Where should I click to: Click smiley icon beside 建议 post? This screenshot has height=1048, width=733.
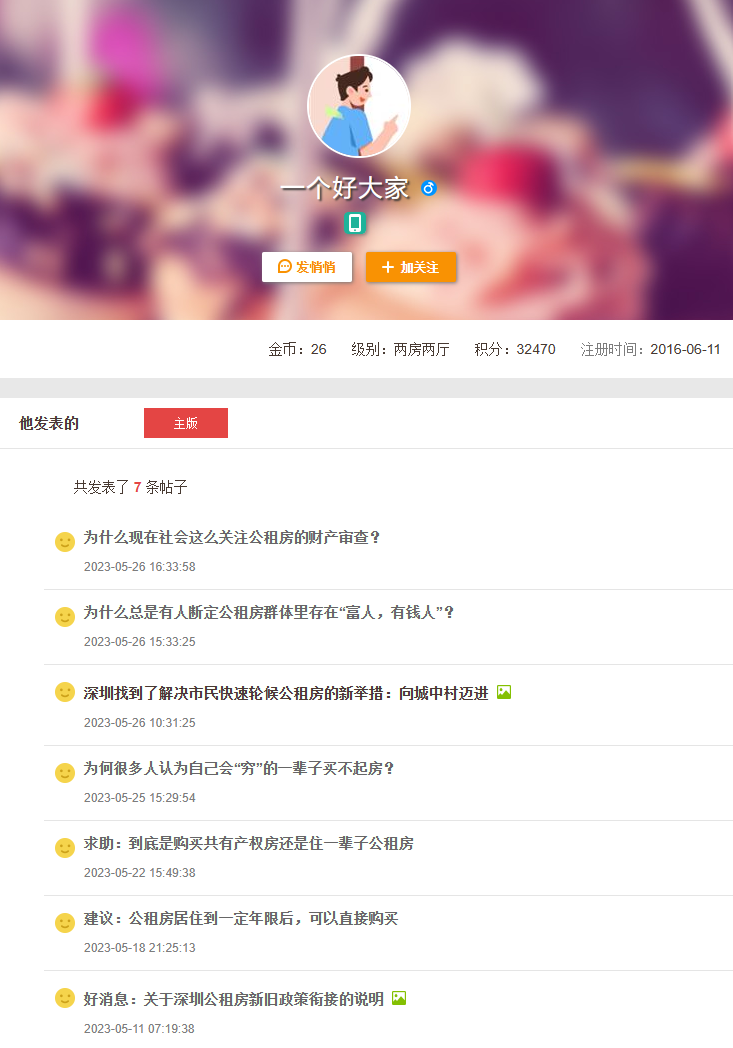click(65, 923)
